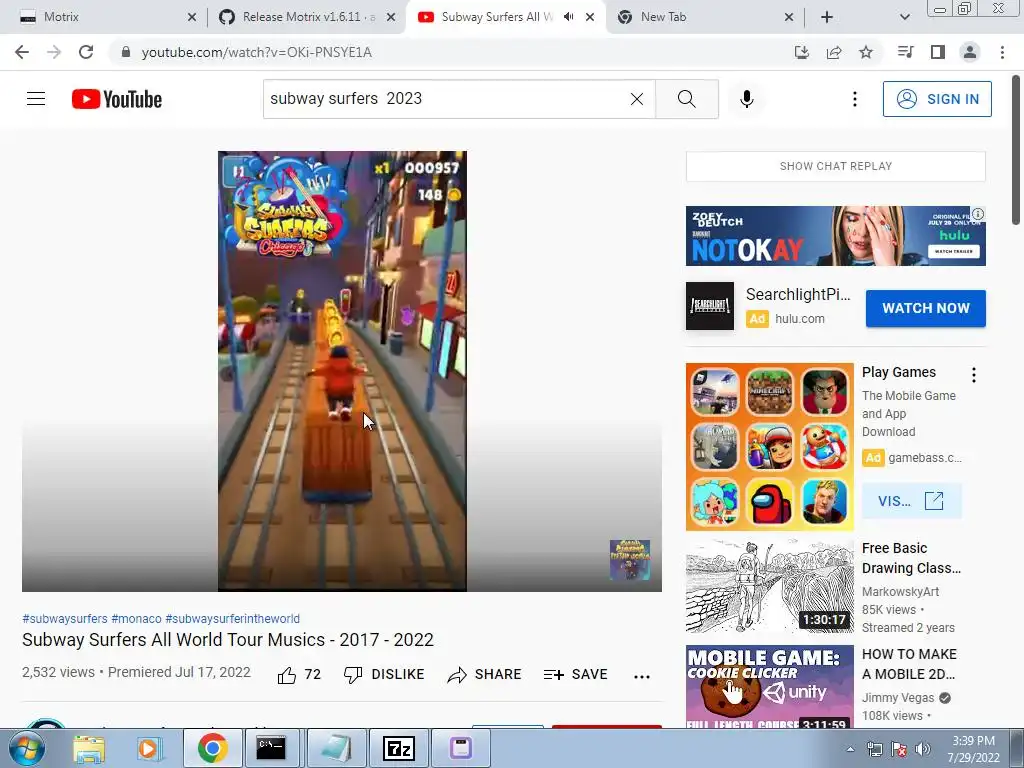This screenshot has width=1024, height=768.
Task: Click the SIGN IN button
Action: 937,99
